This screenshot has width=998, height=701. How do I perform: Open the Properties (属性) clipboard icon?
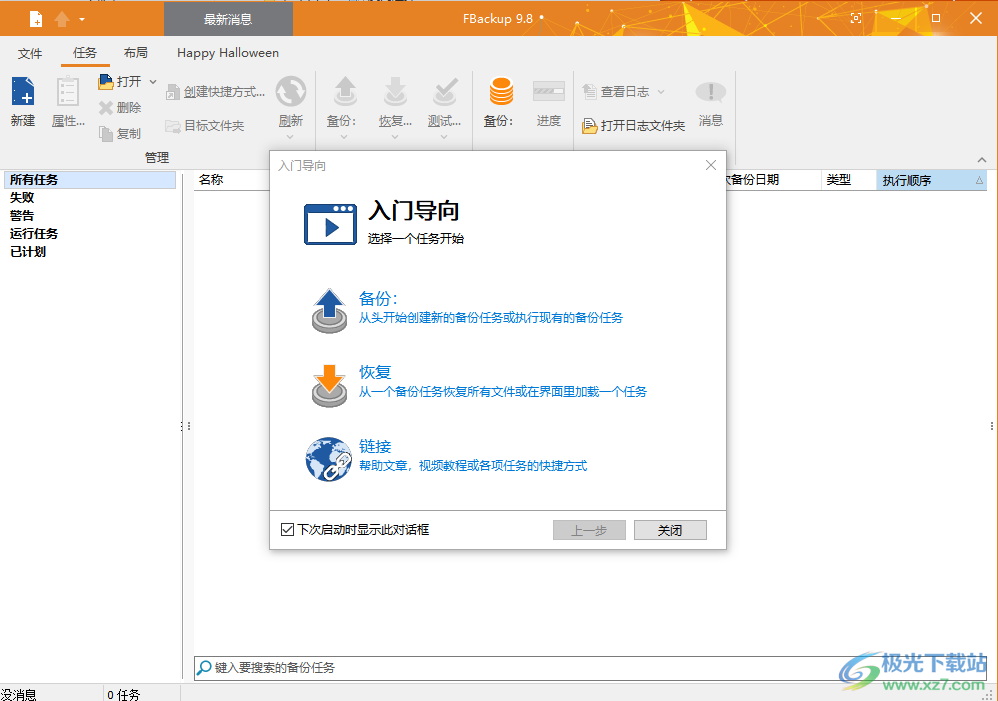pyautogui.click(x=67, y=92)
